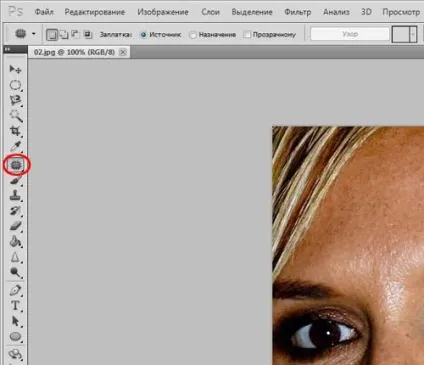Choose Add to selection mode icon
Image resolution: width=424 pixels, height=365 pixels.
63,34
